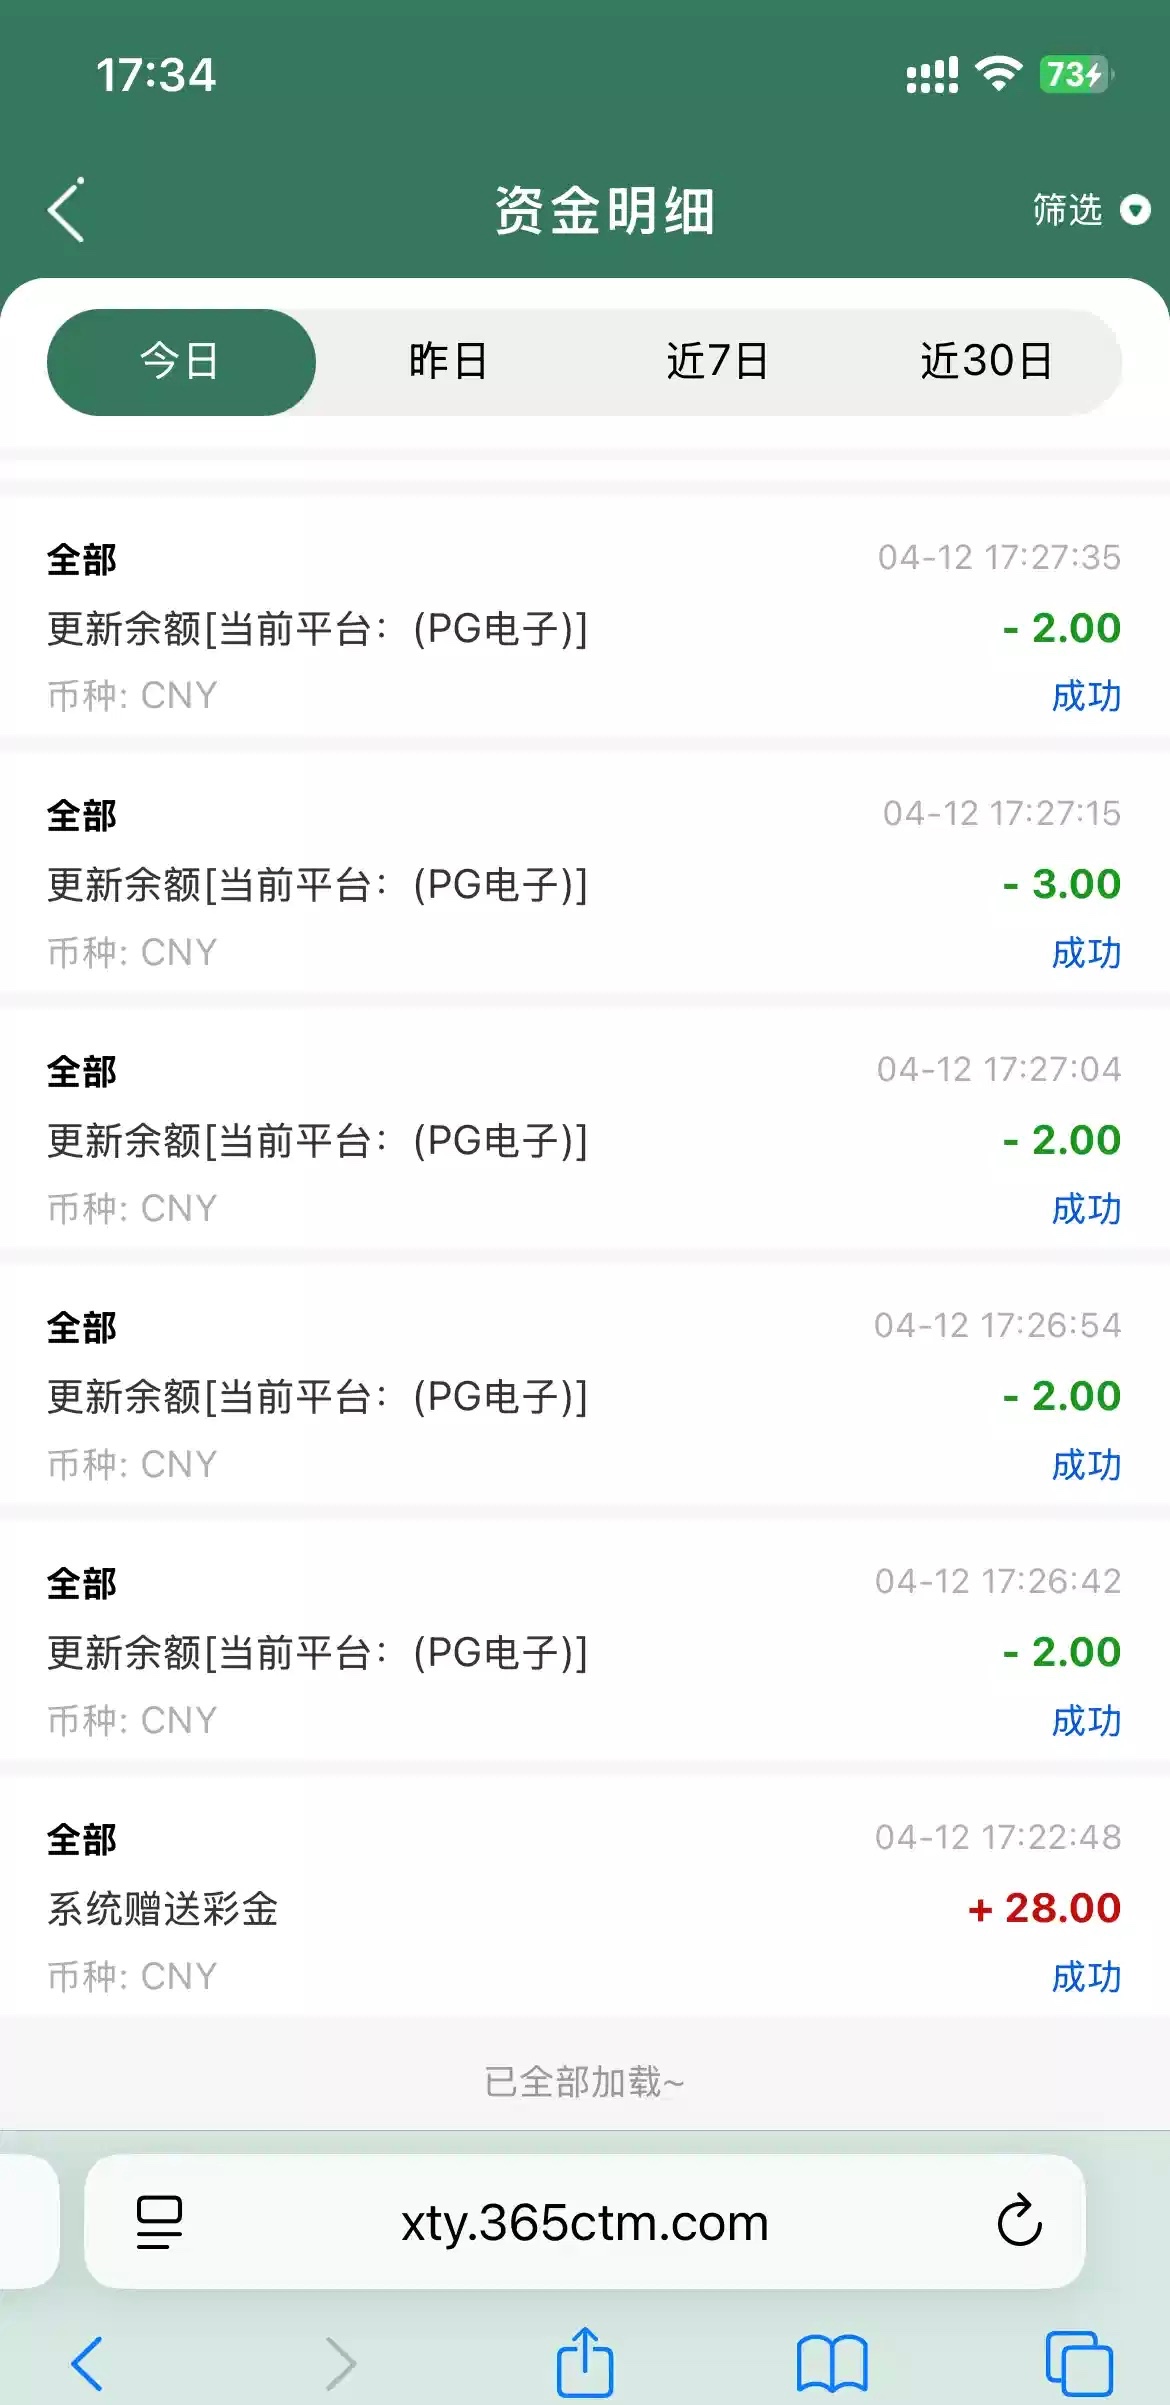This screenshot has height=2405, width=1170.
Task: Show the 近30日 records tab
Action: (x=986, y=362)
